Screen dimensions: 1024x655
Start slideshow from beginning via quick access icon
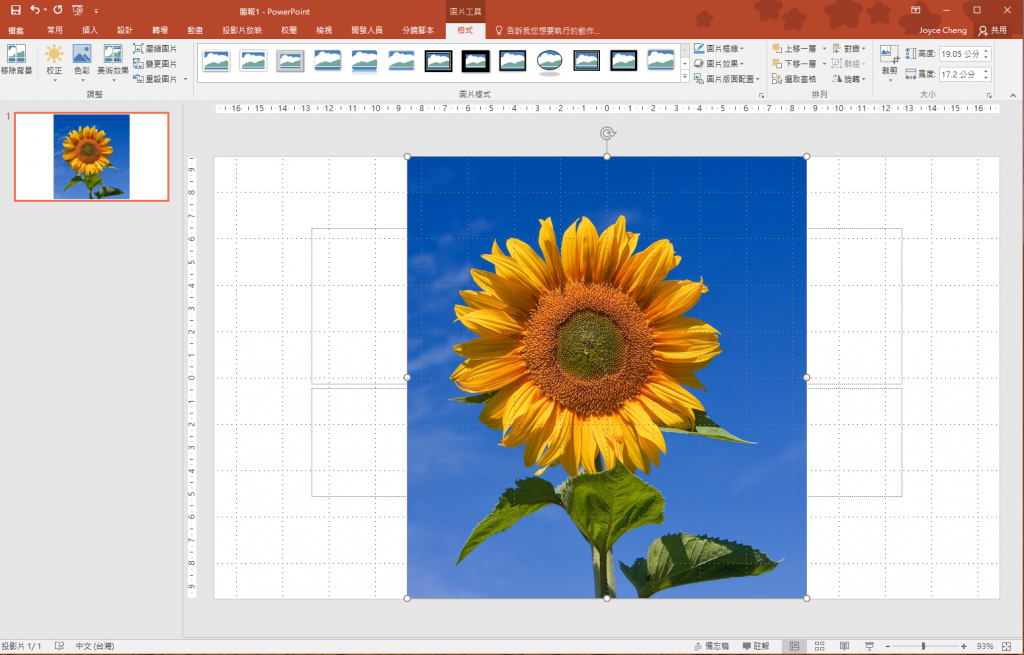[78, 10]
